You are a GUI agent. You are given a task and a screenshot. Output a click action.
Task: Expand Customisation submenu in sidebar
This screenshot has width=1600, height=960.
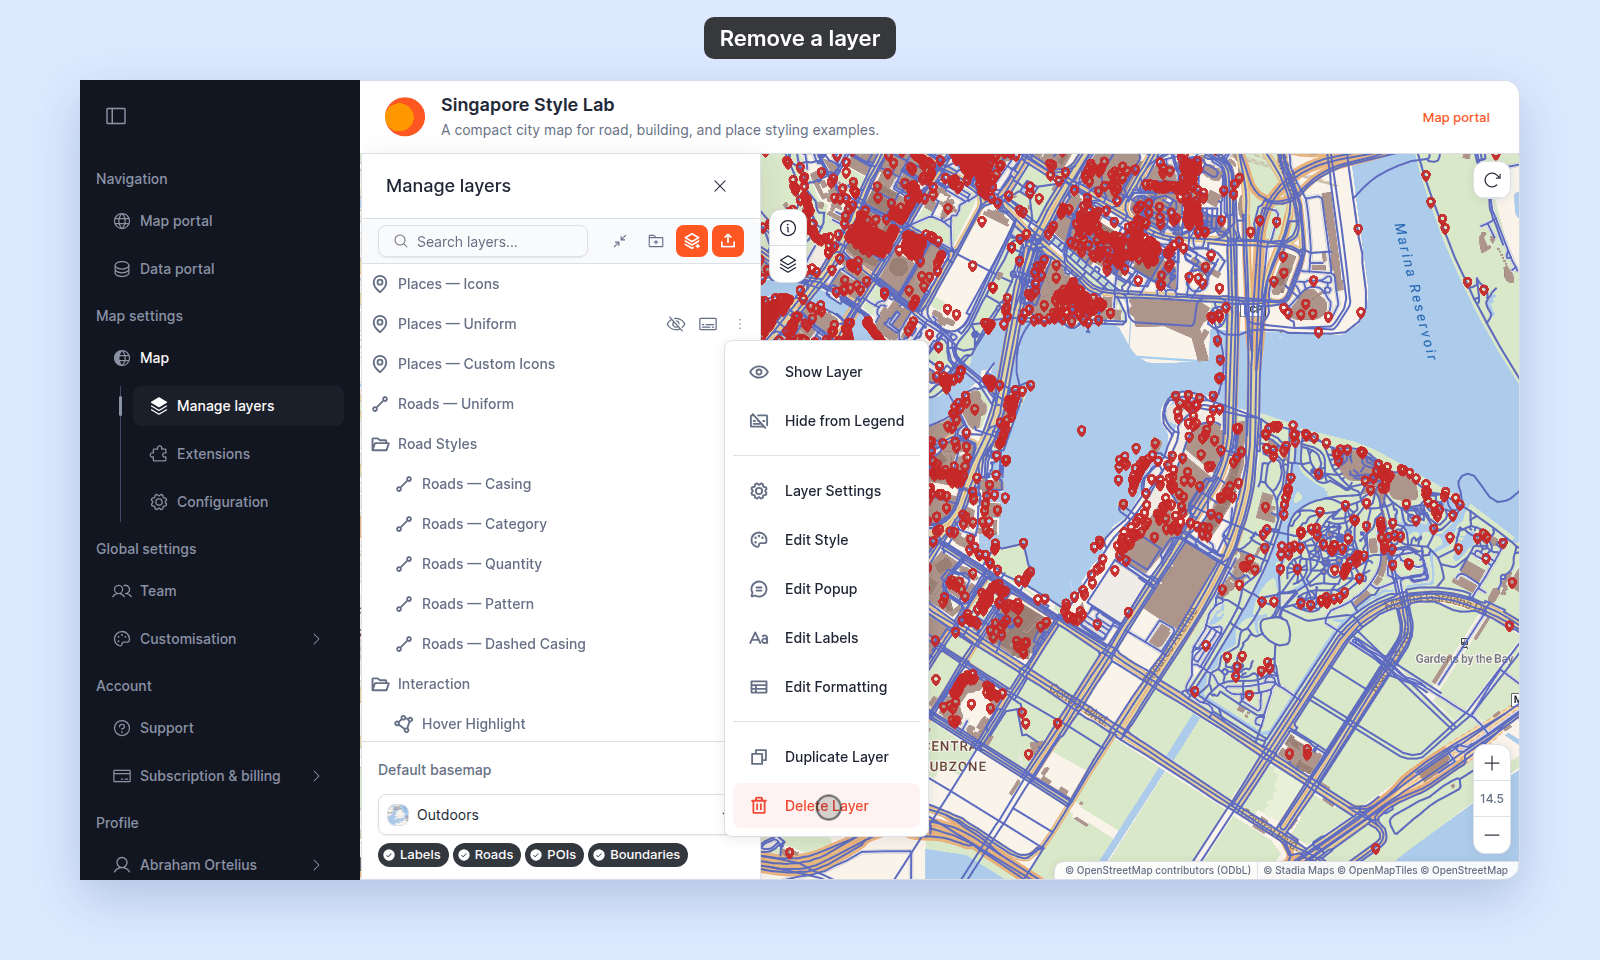(x=316, y=639)
